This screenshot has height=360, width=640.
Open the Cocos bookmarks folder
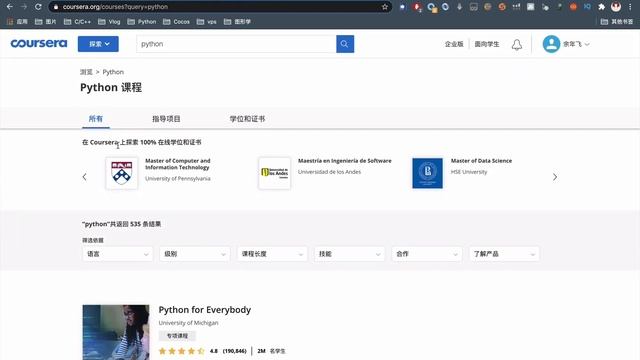coord(176,22)
